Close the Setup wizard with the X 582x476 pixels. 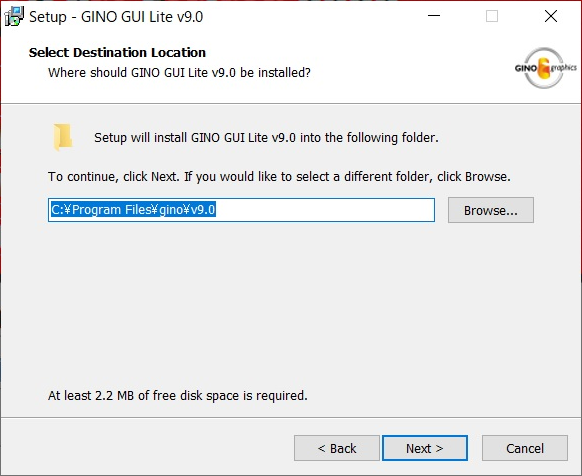coord(551,16)
